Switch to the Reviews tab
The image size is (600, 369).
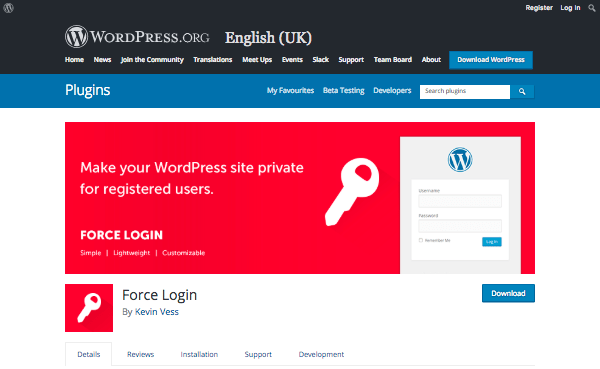coord(140,354)
